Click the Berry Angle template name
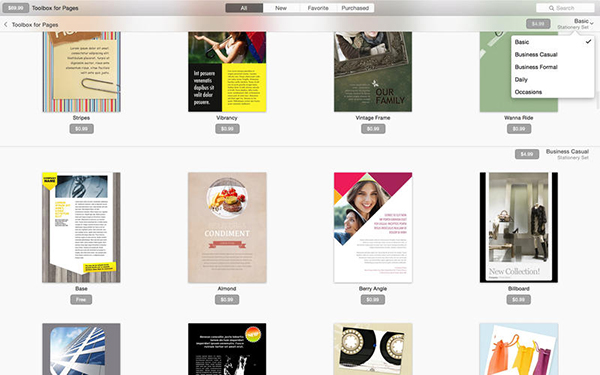This screenshot has height=375, width=600. click(373, 289)
